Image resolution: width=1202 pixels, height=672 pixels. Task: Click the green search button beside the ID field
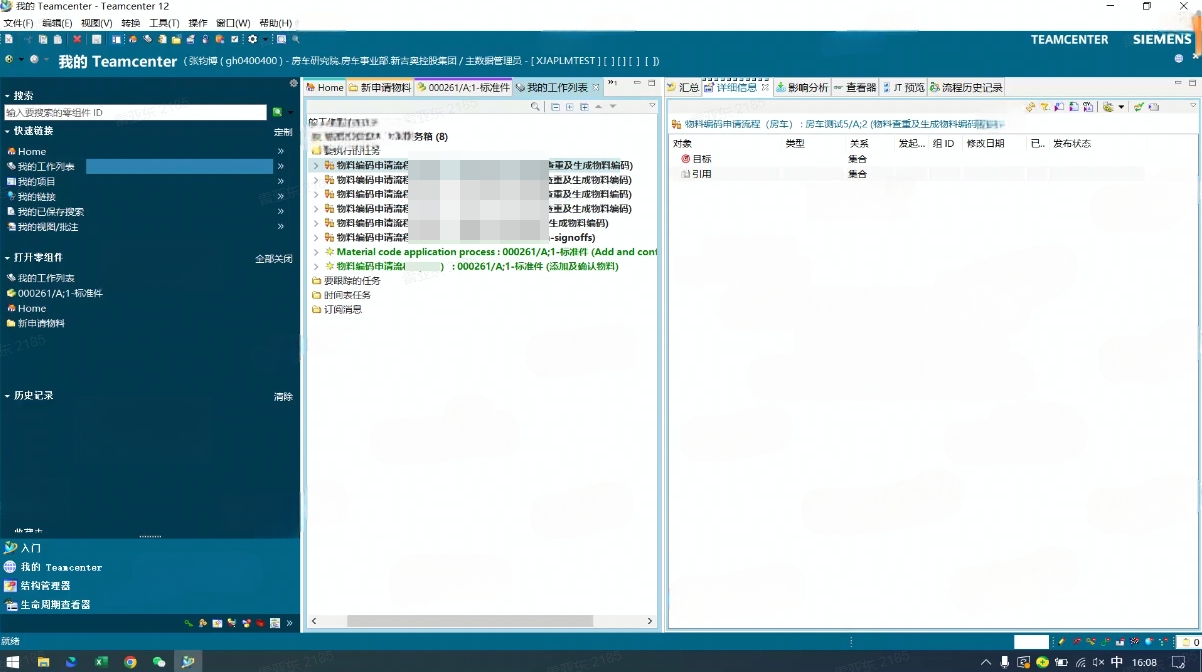(277, 113)
